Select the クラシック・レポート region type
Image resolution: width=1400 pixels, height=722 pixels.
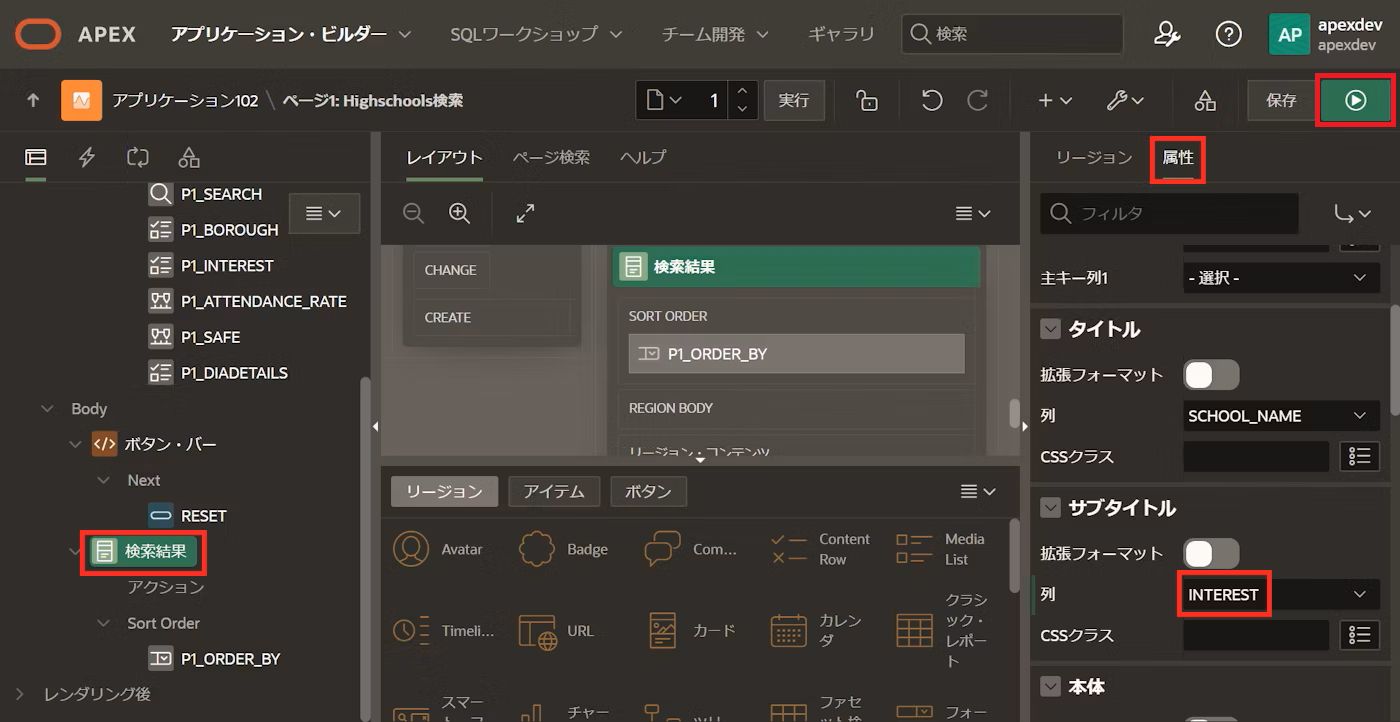point(942,631)
